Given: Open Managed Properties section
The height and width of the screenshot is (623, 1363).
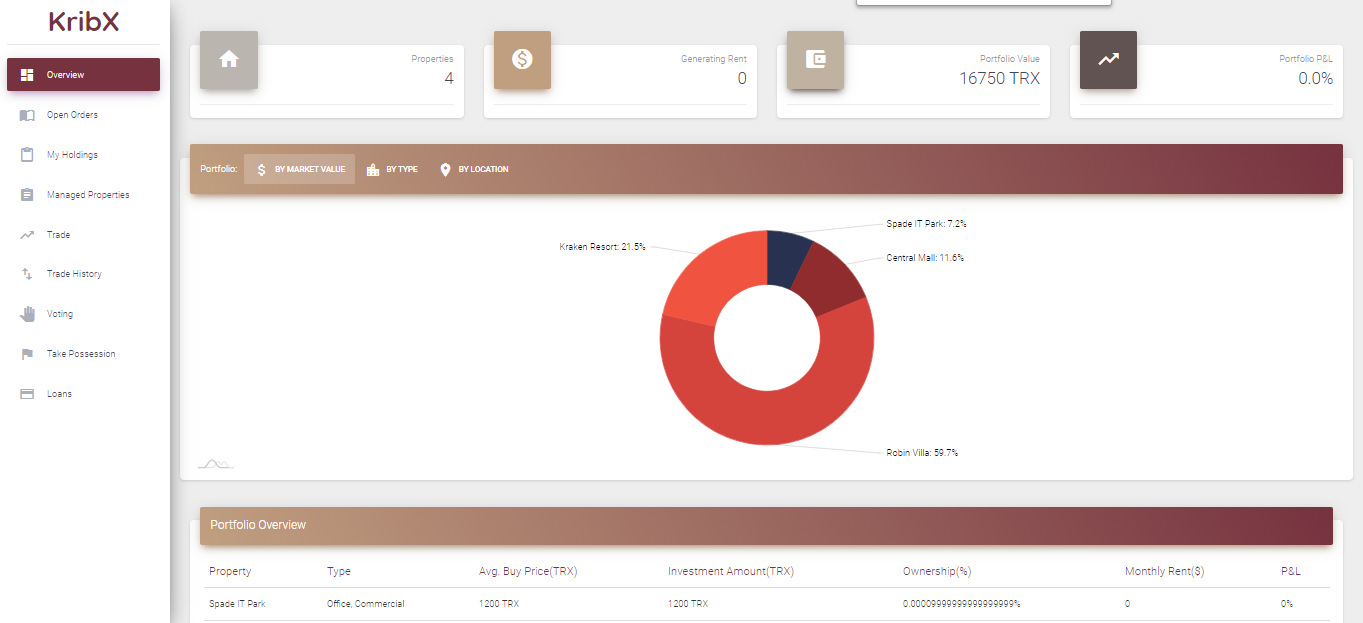Looking at the screenshot, I should pyautogui.click(x=83, y=195).
